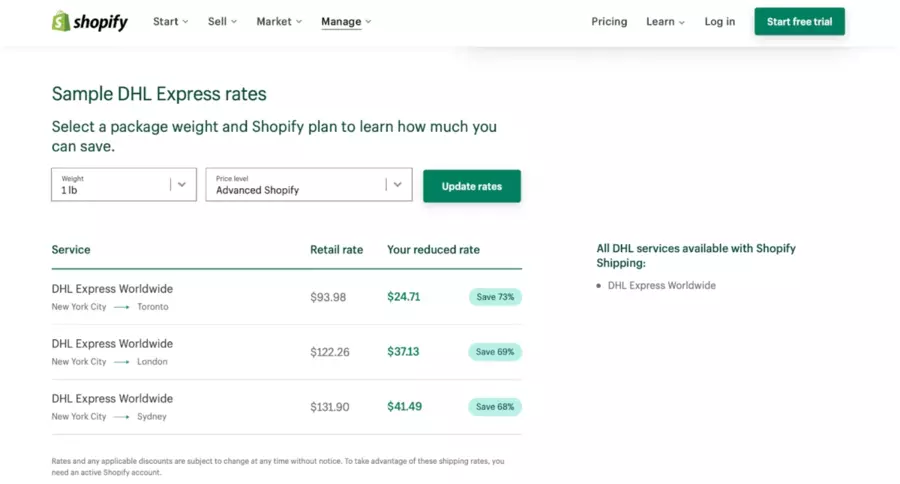Viewport: 900px width, 484px height.
Task: Click Your reduced rate column header
Action: [x=433, y=250]
